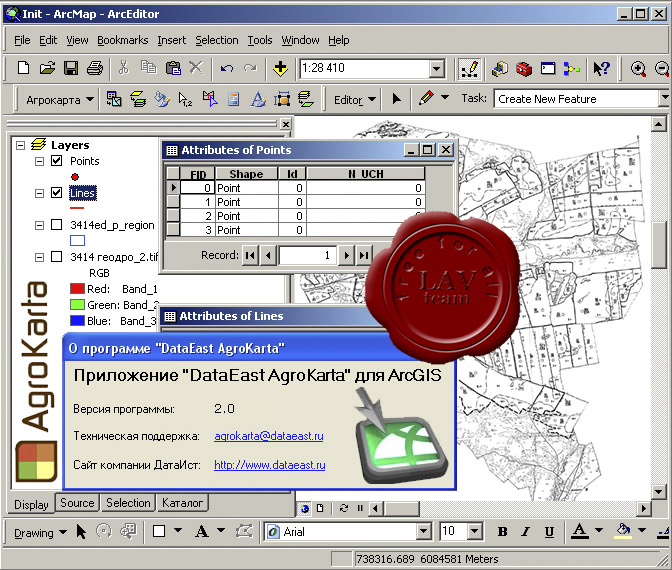
Task: Delete with the X toolbar icon
Action: [196, 68]
